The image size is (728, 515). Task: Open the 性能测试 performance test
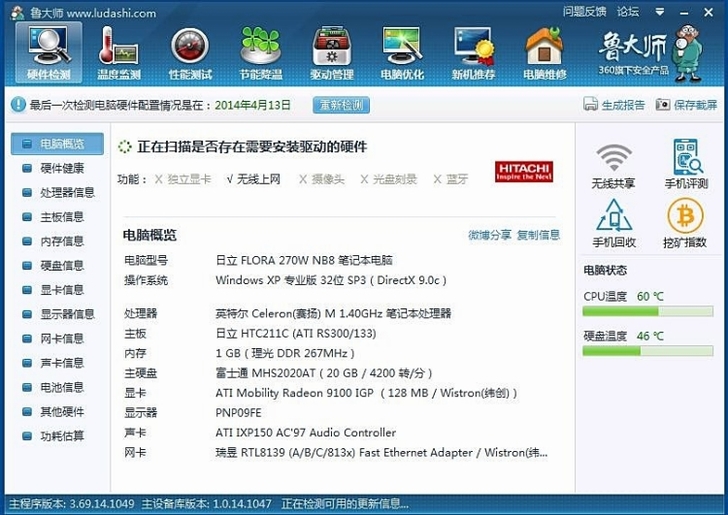[x=190, y=52]
